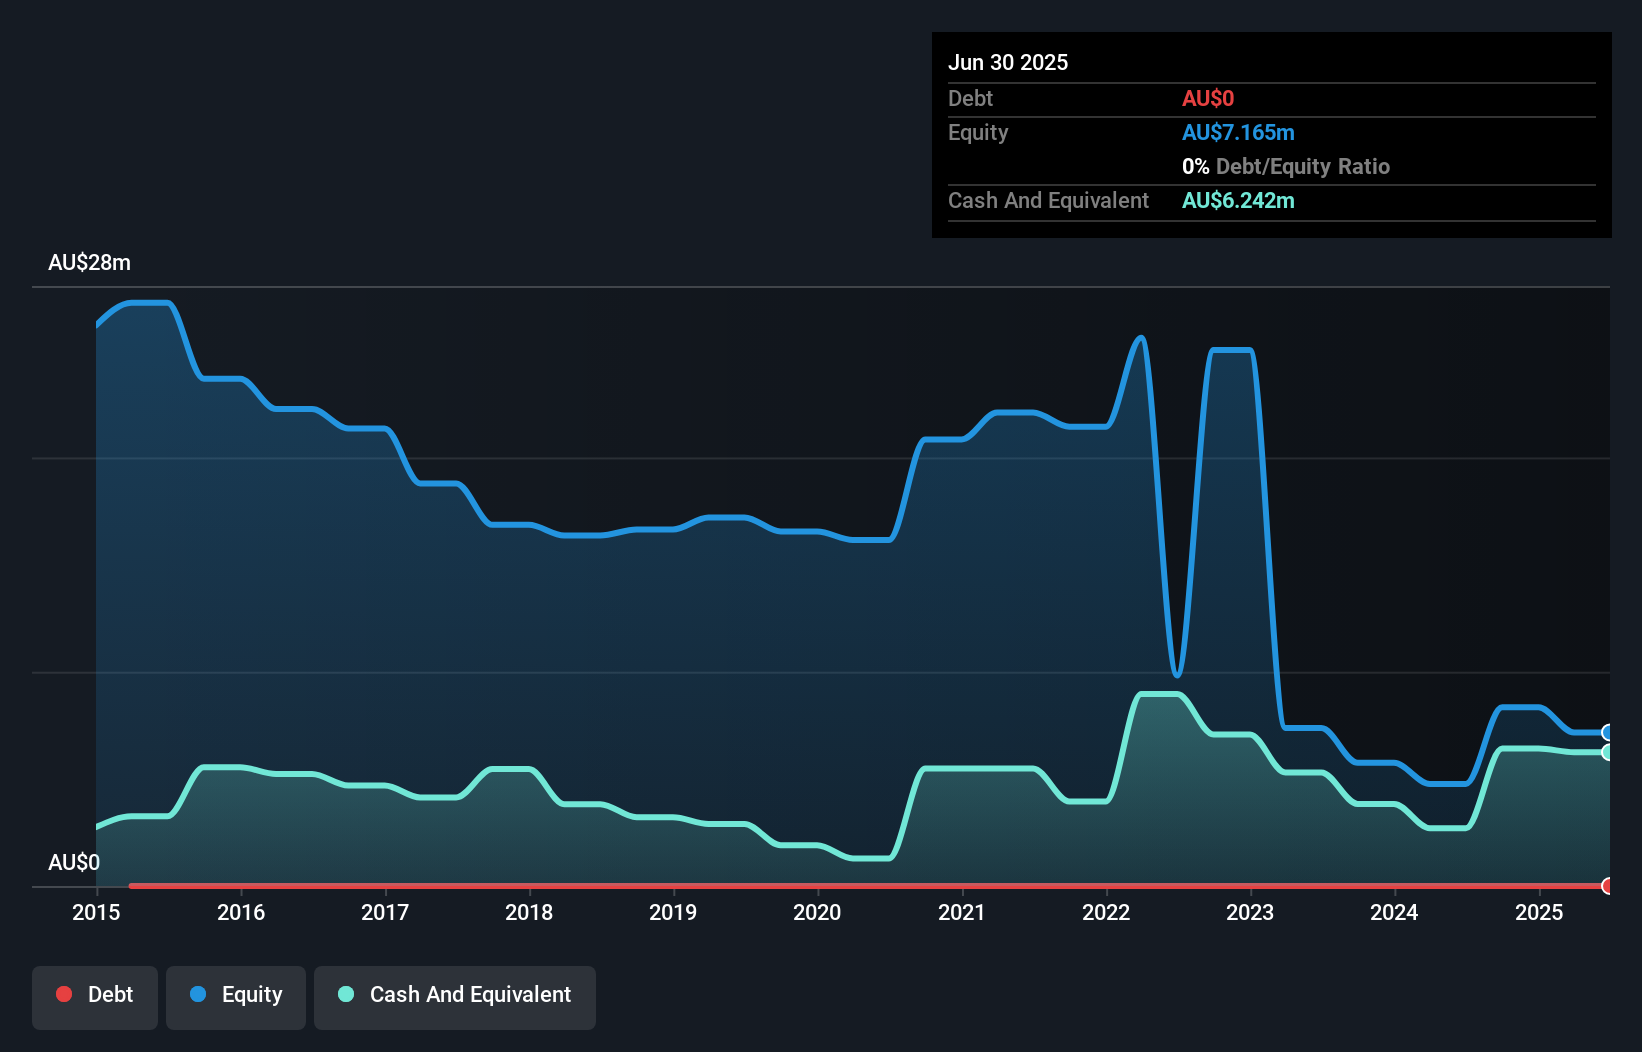Expand the Jun 30 2025 tooltip panel

point(1008,61)
